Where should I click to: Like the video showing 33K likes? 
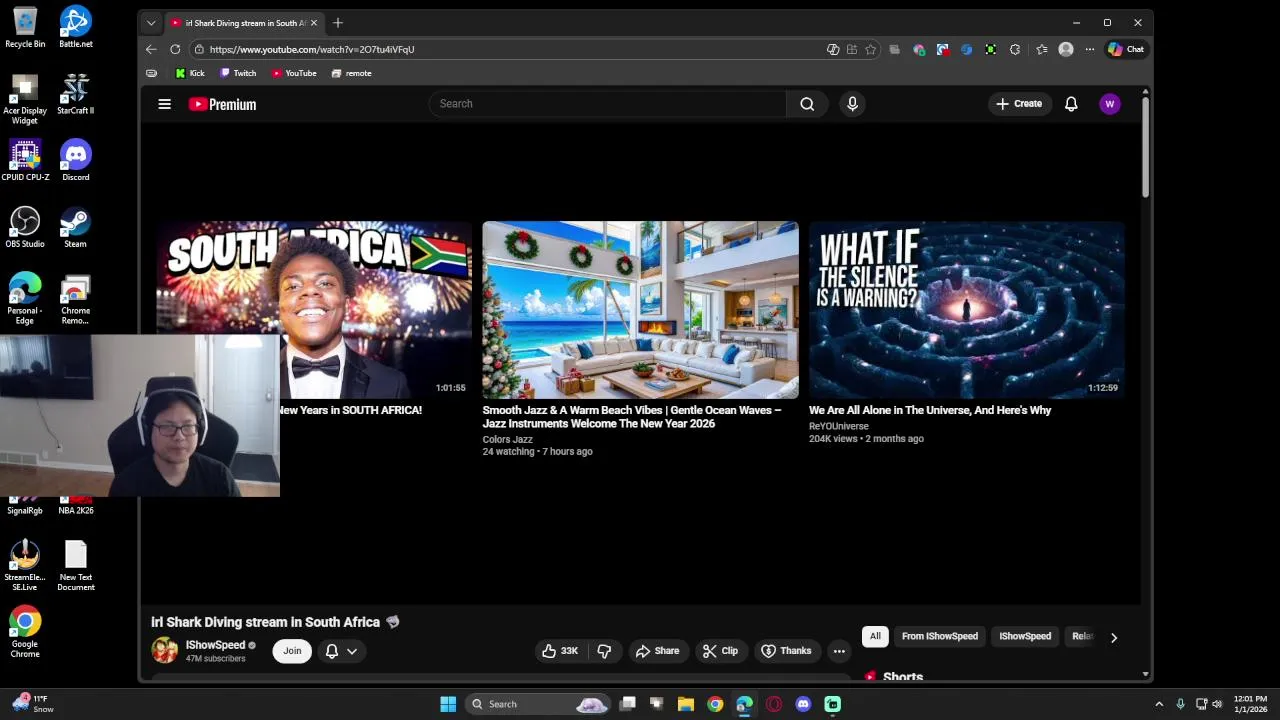(560, 651)
